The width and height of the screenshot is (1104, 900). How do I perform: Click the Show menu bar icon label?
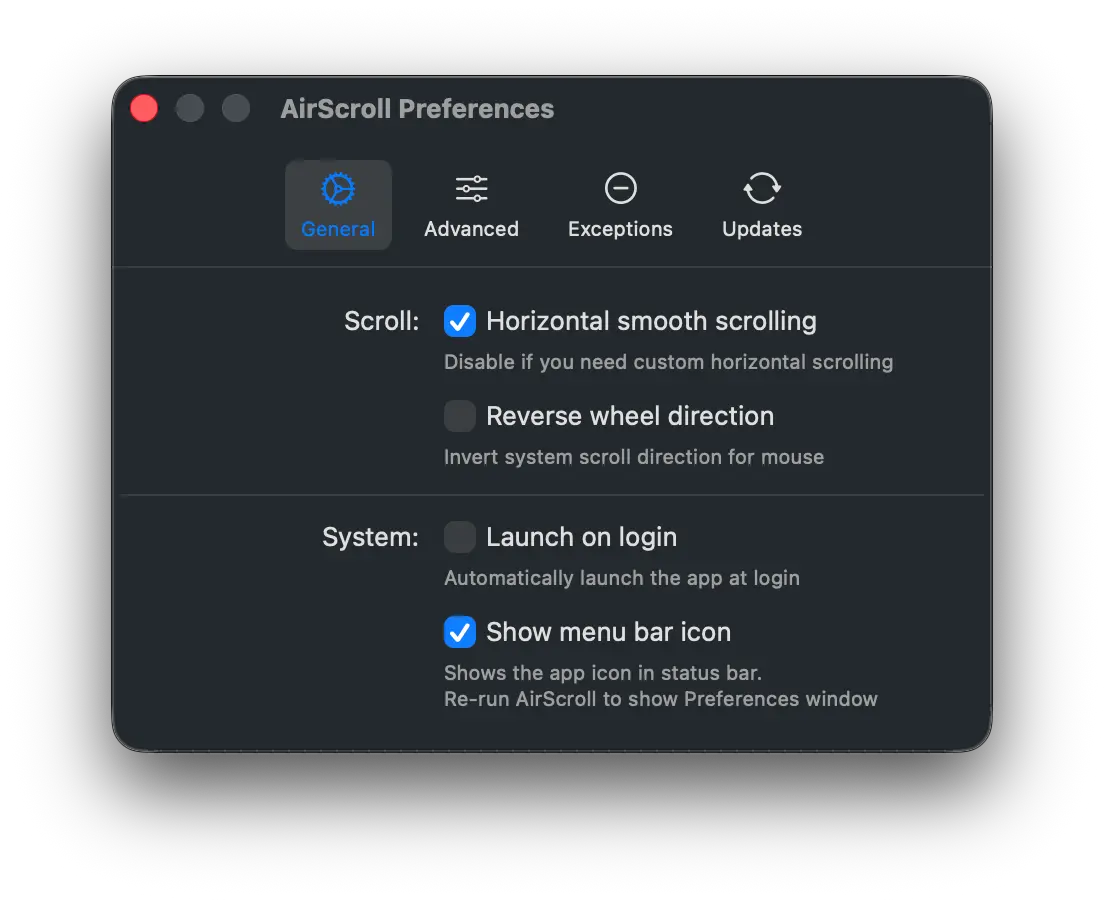point(608,632)
